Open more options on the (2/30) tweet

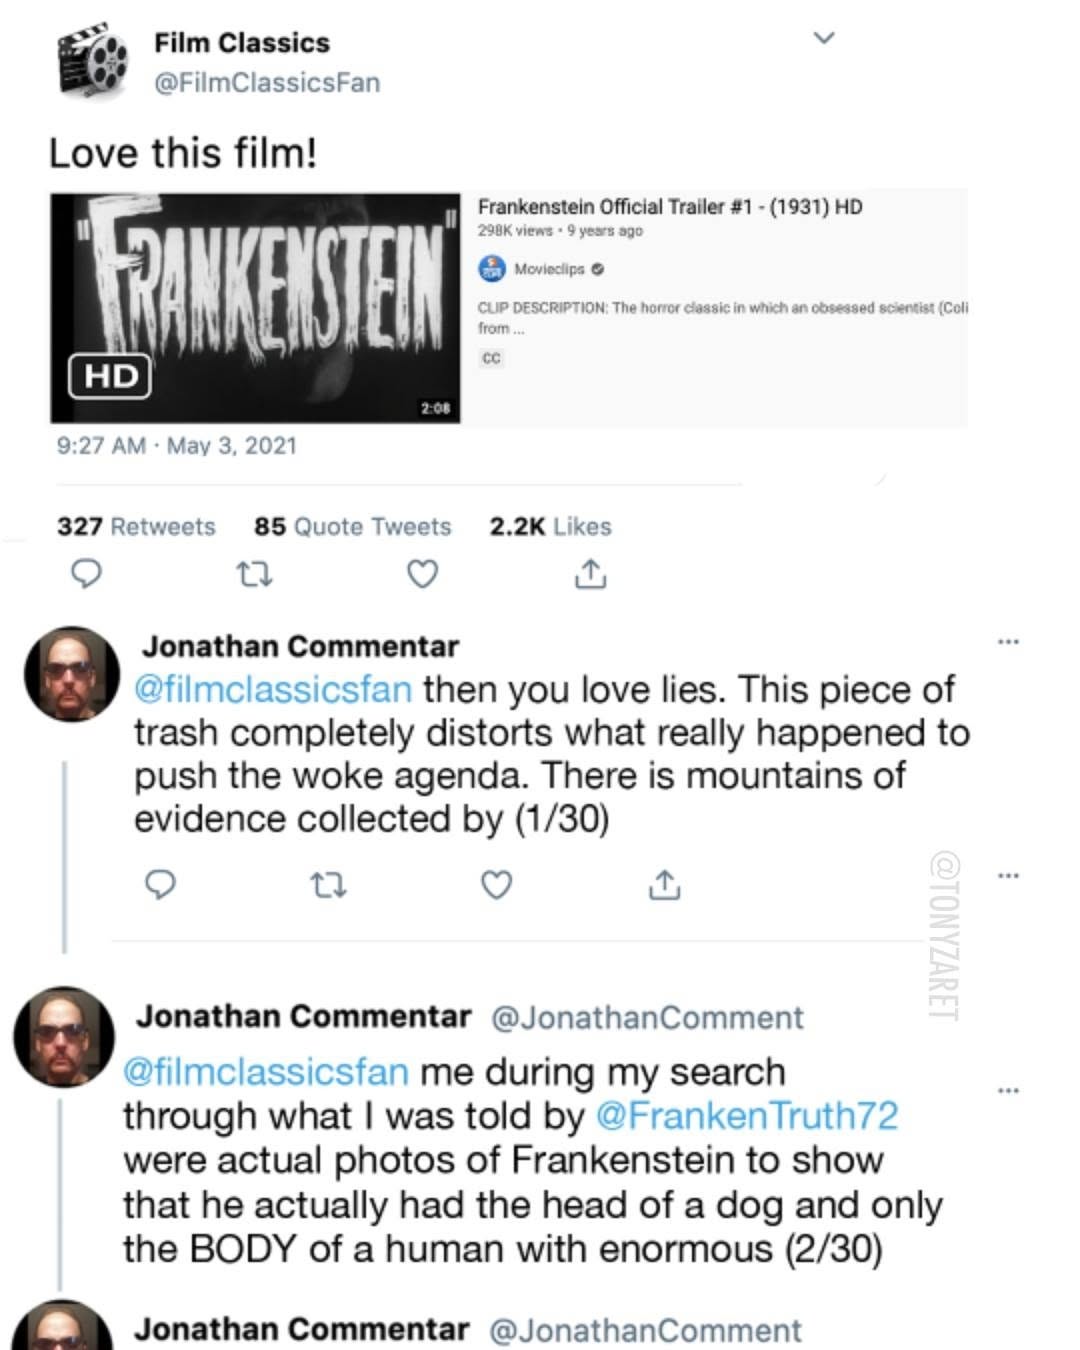click(1008, 1089)
